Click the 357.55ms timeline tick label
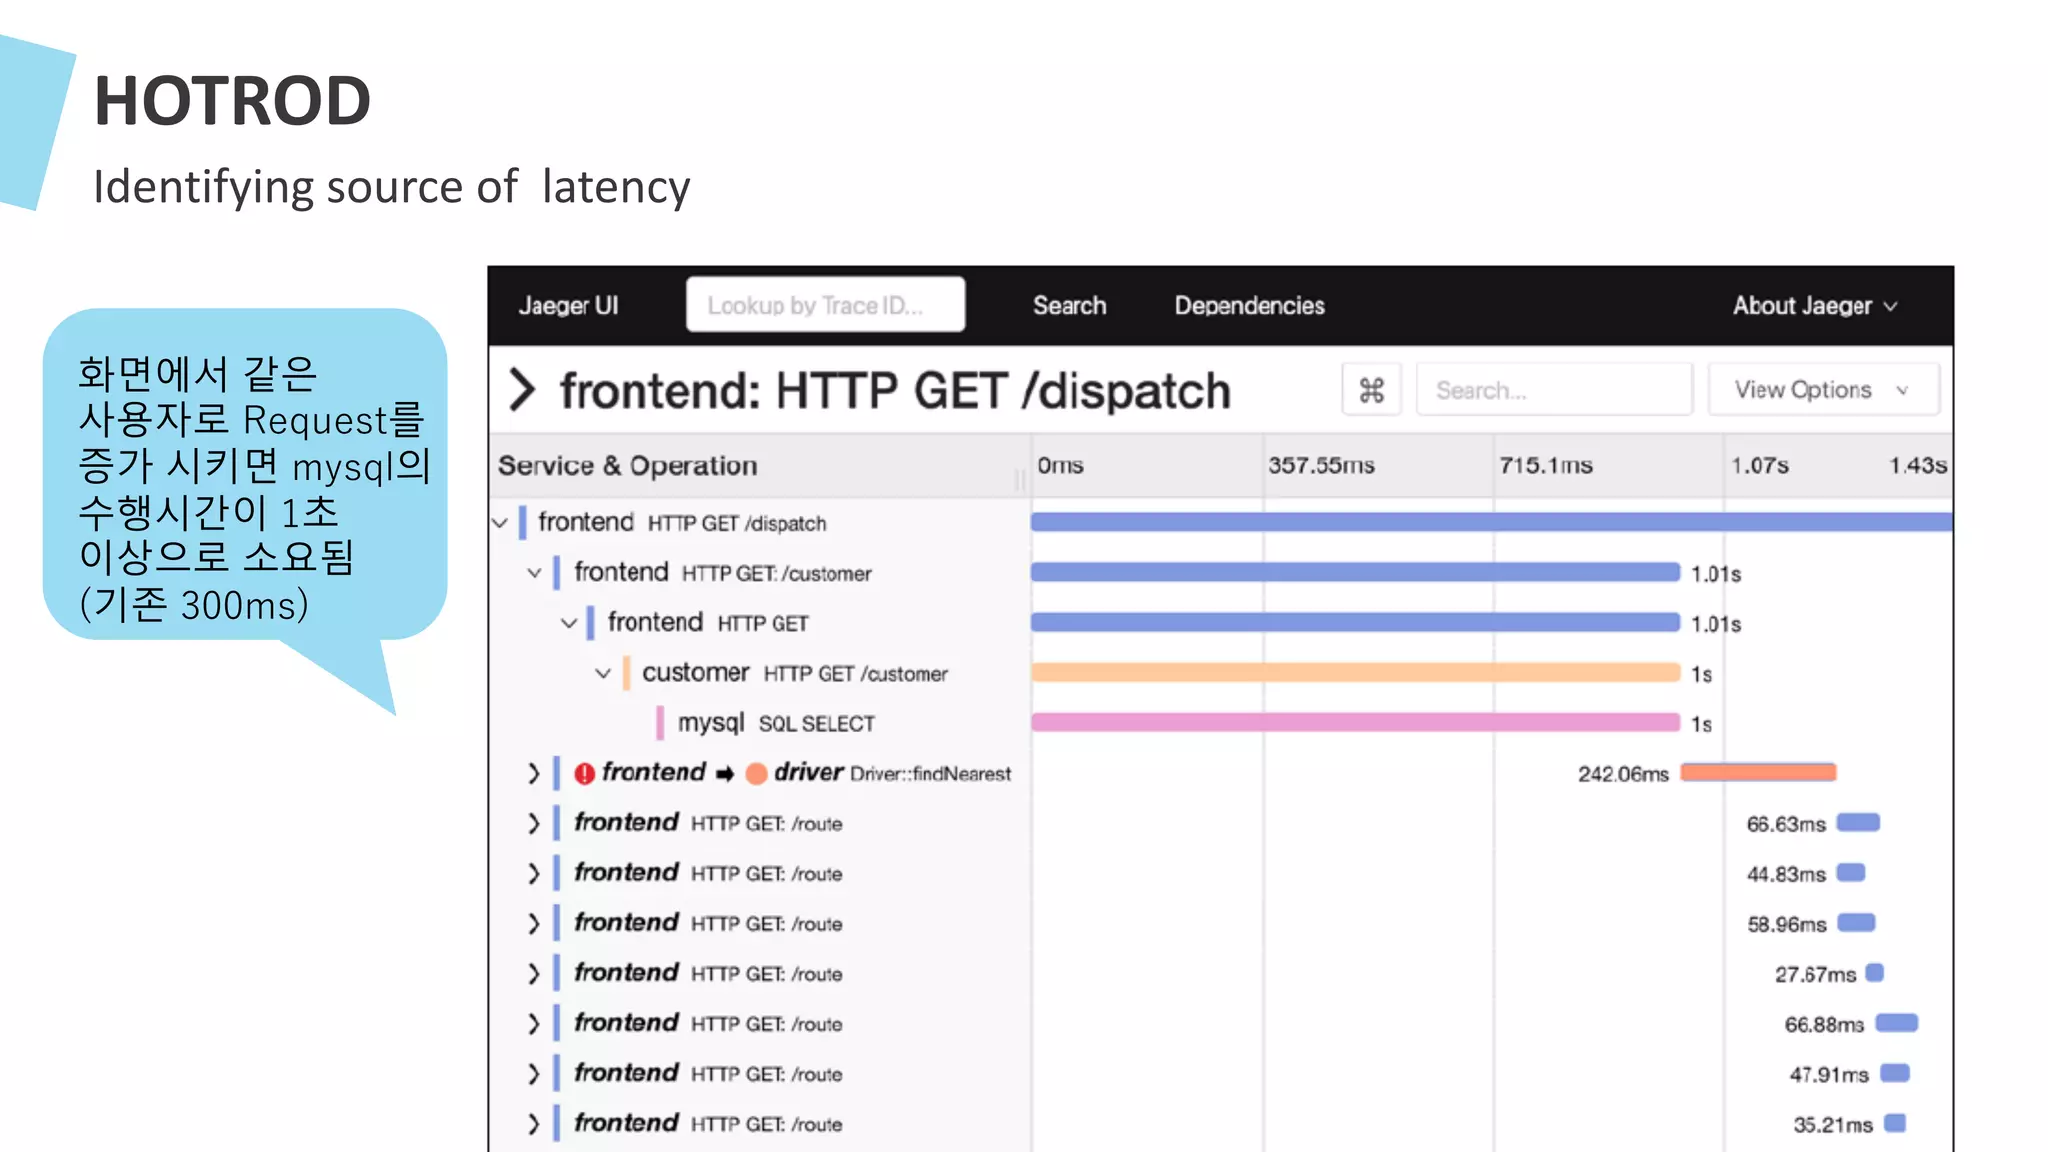 (1321, 466)
